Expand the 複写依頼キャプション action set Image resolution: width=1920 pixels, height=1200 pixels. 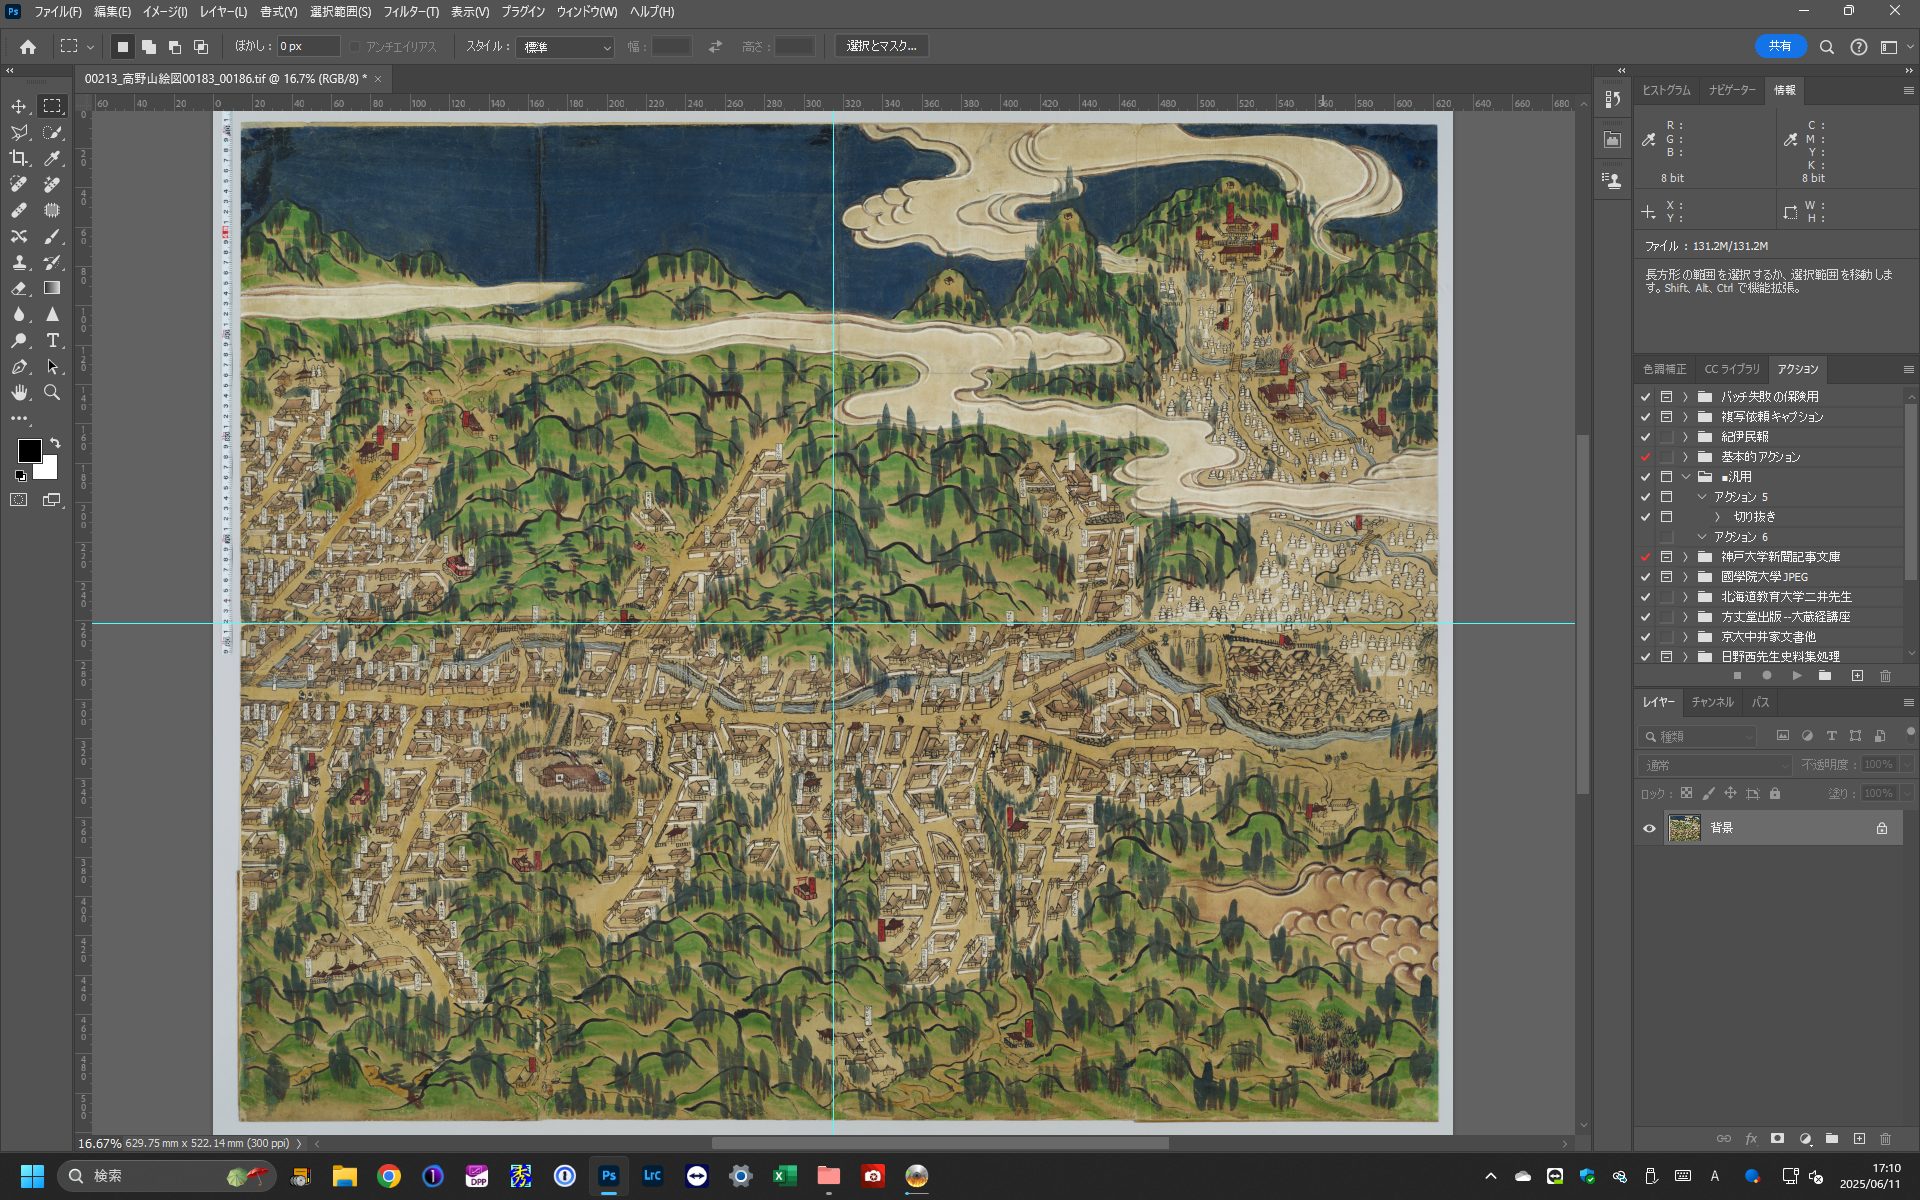point(1685,417)
